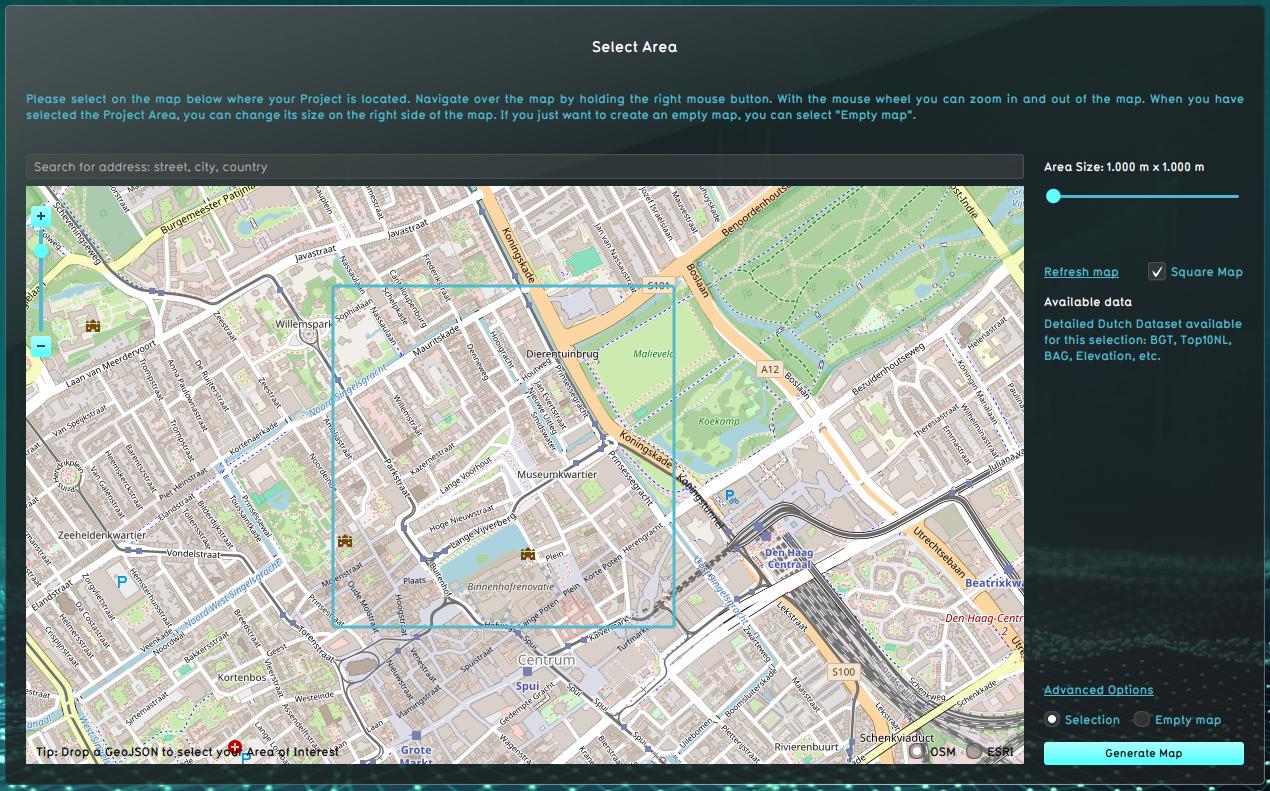Viewport: 1270px width, 791px height.
Task: Click the map zoom level slider handle
Action: pos(41,250)
